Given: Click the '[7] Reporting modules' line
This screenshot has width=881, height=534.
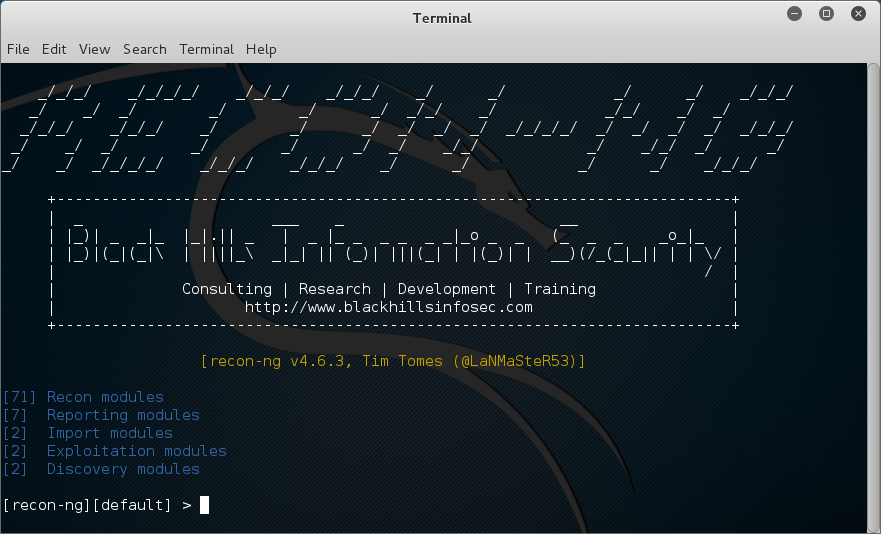Looking at the screenshot, I should tap(101, 415).
